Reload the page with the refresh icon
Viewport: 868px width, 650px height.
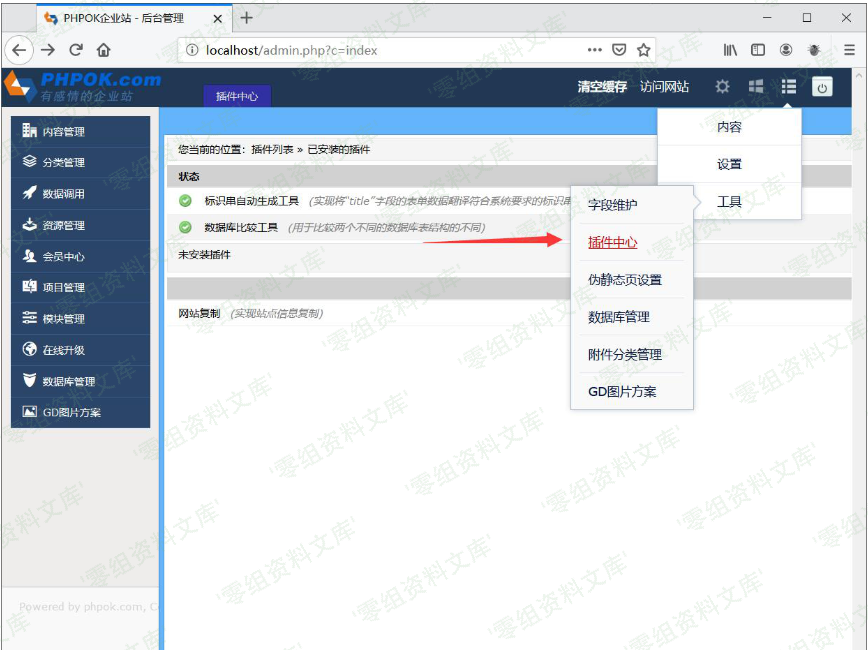(x=76, y=50)
